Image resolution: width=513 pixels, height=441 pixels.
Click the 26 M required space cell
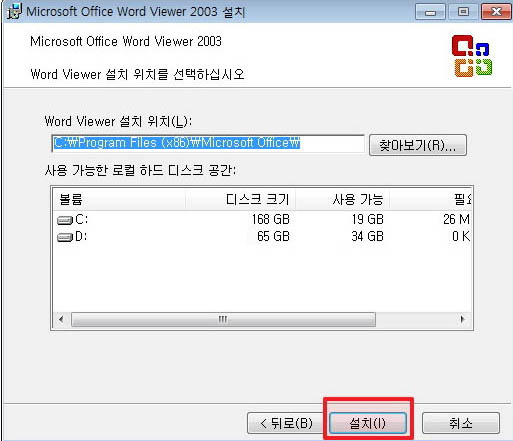456,219
